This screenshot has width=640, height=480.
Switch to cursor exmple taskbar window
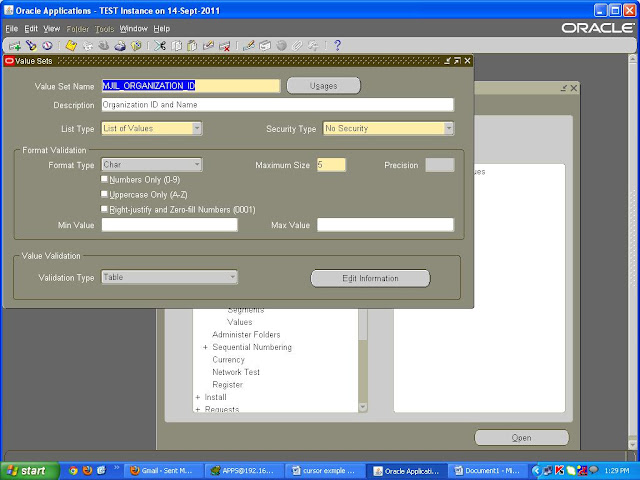coord(324,471)
